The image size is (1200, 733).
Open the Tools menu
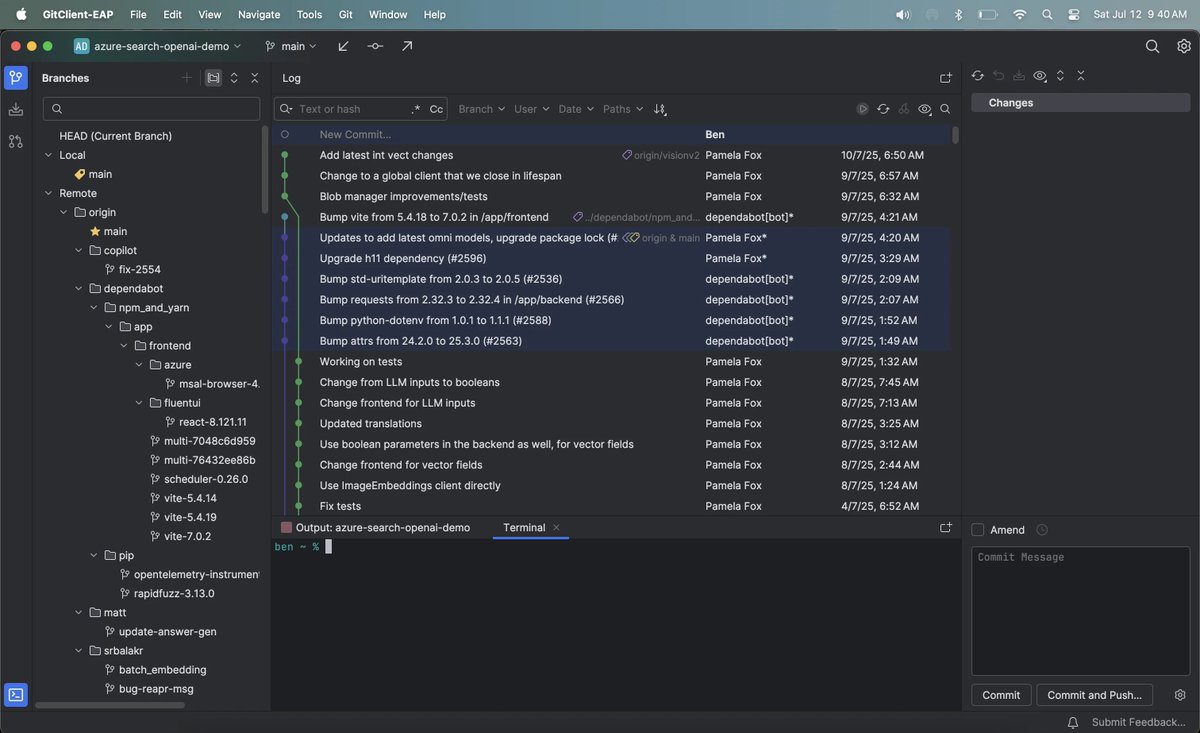tap(310, 15)
